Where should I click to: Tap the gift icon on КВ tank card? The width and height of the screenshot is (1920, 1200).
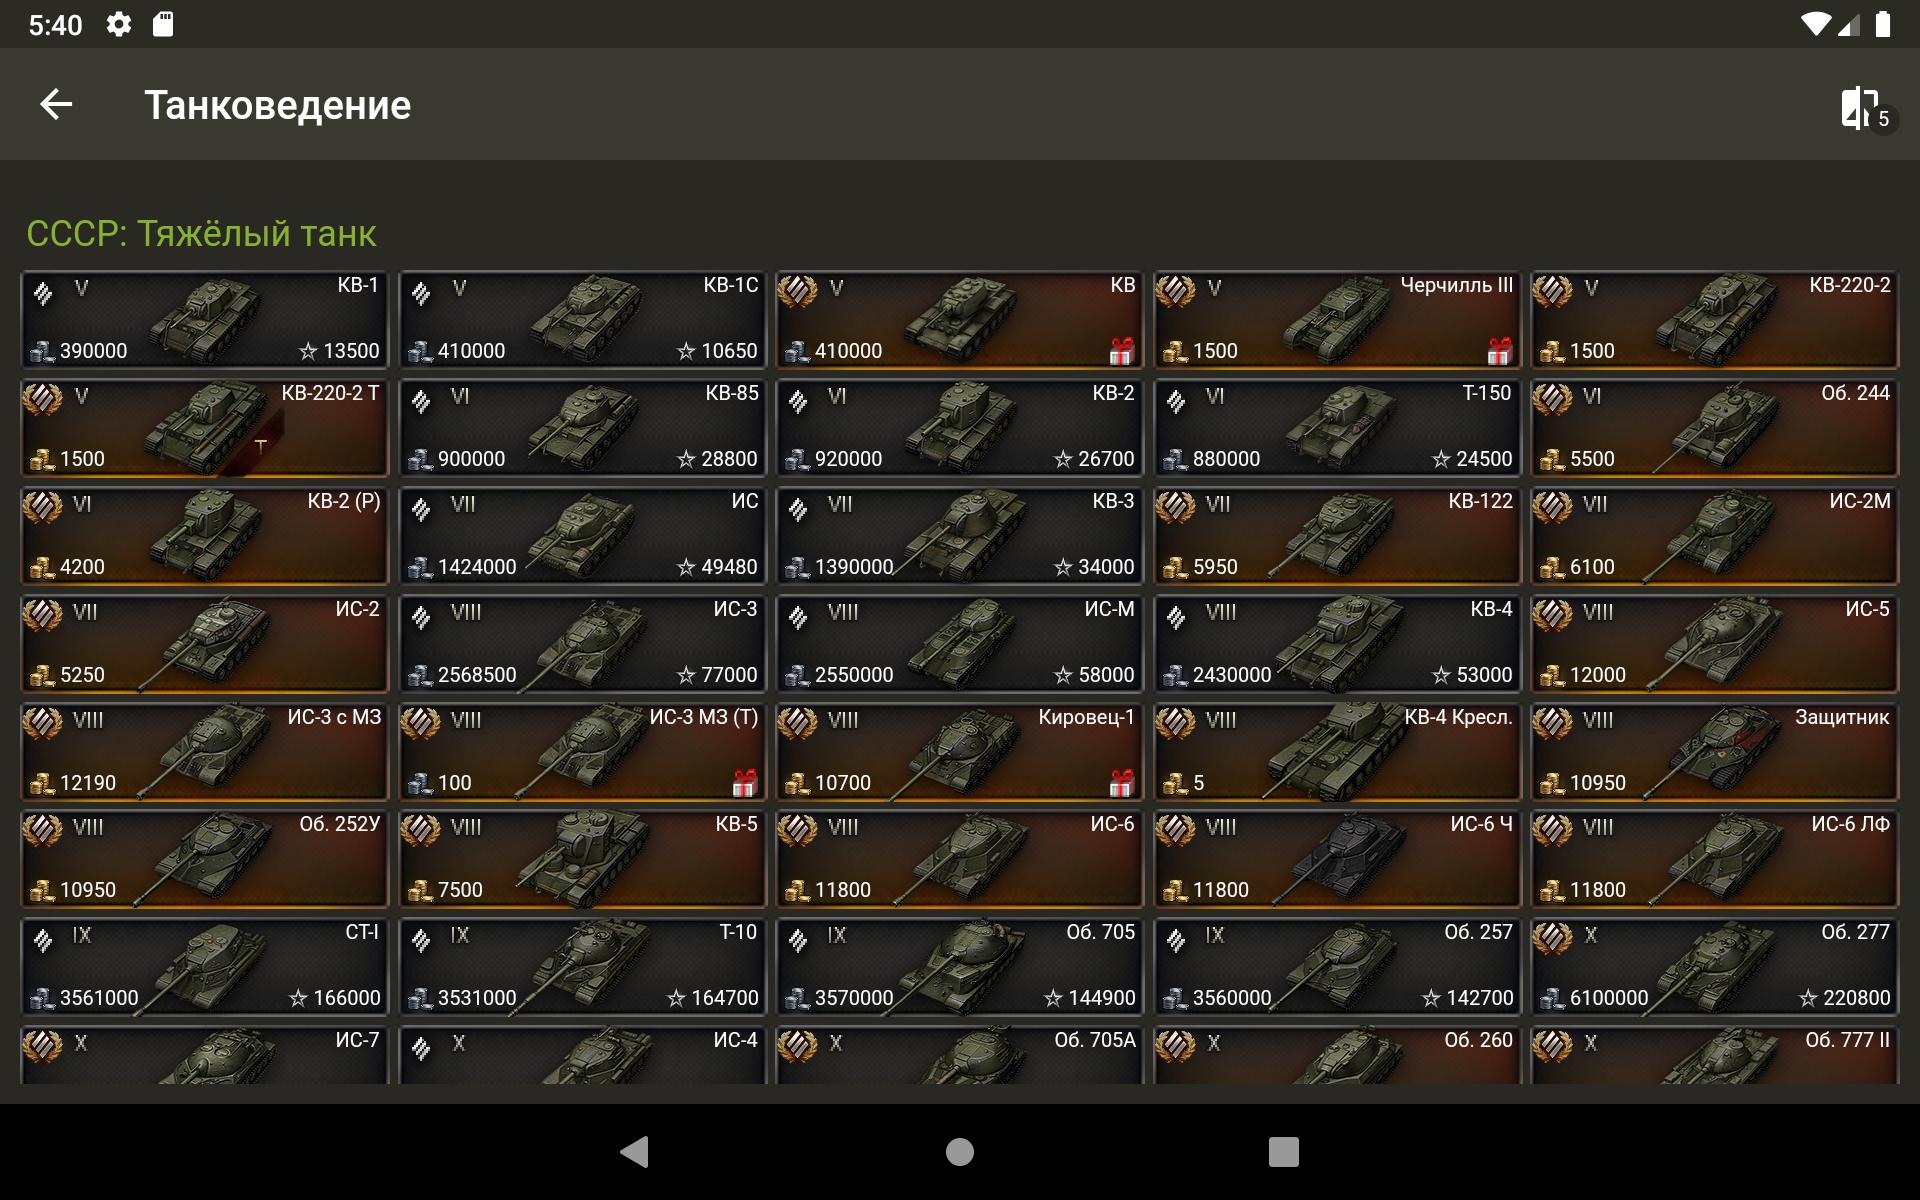[x=1122, y=351]
